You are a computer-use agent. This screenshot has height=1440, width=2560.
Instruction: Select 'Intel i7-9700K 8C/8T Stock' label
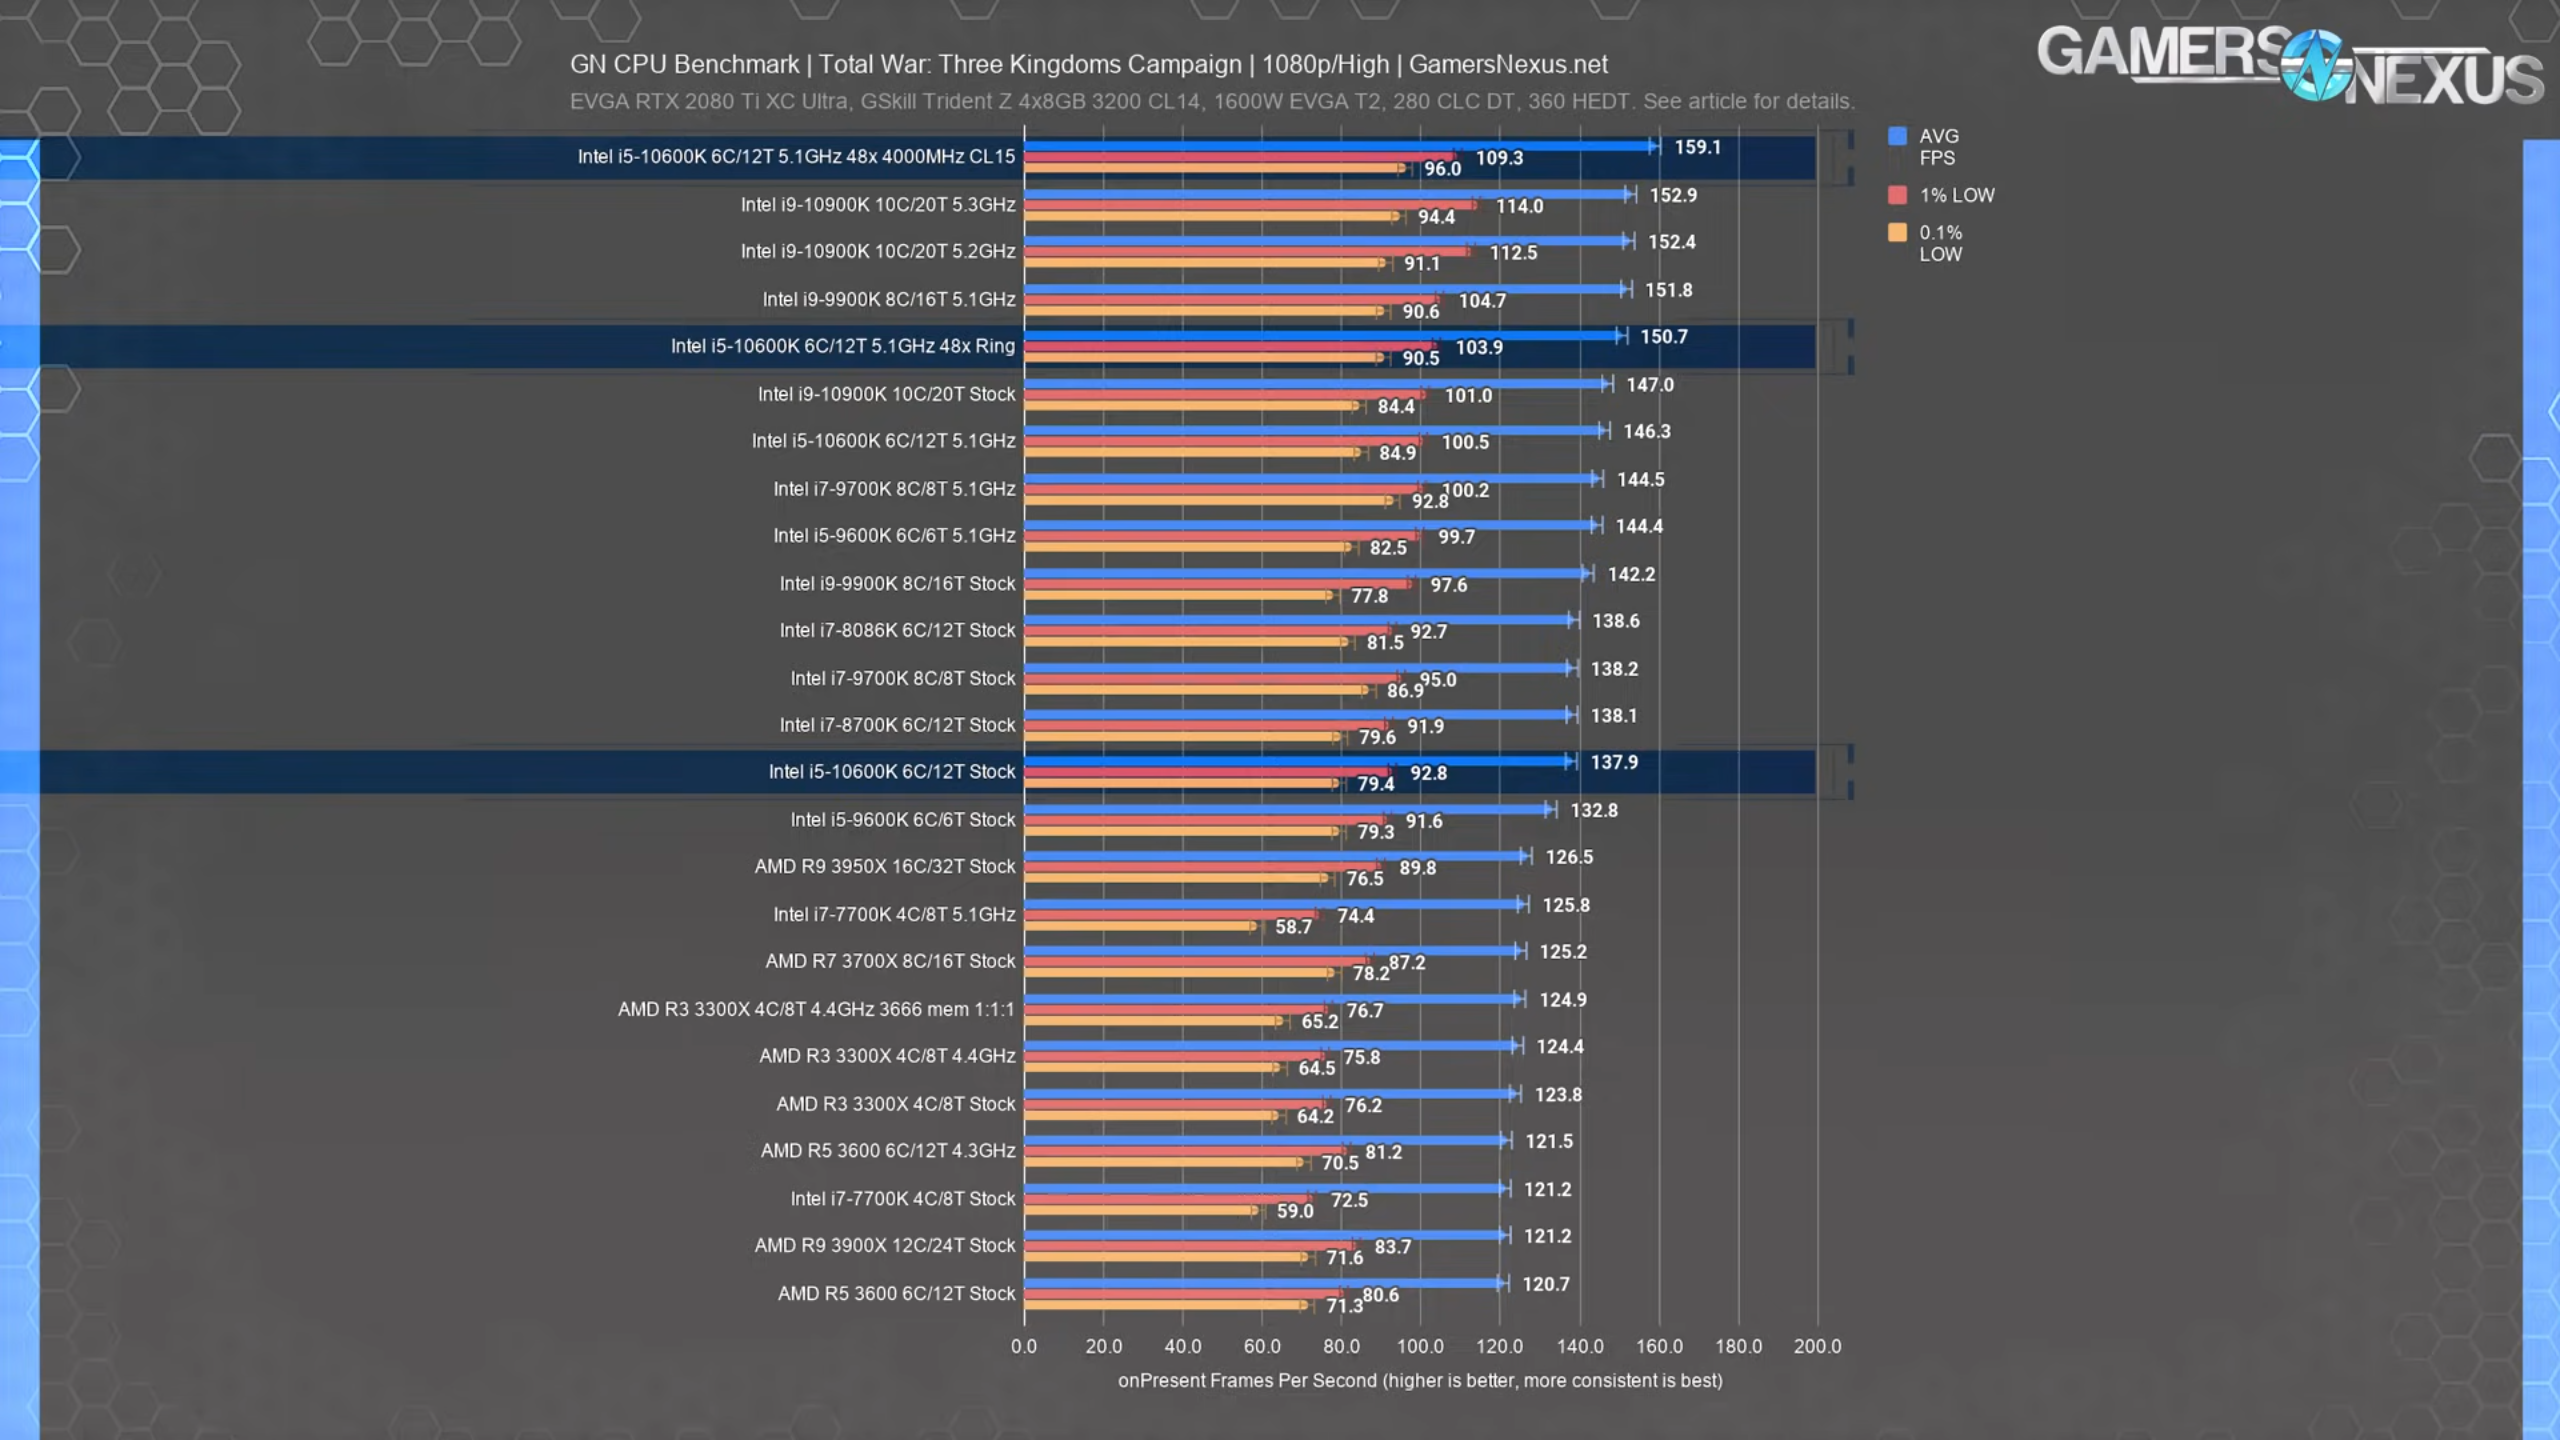click(x=903, y=678)
